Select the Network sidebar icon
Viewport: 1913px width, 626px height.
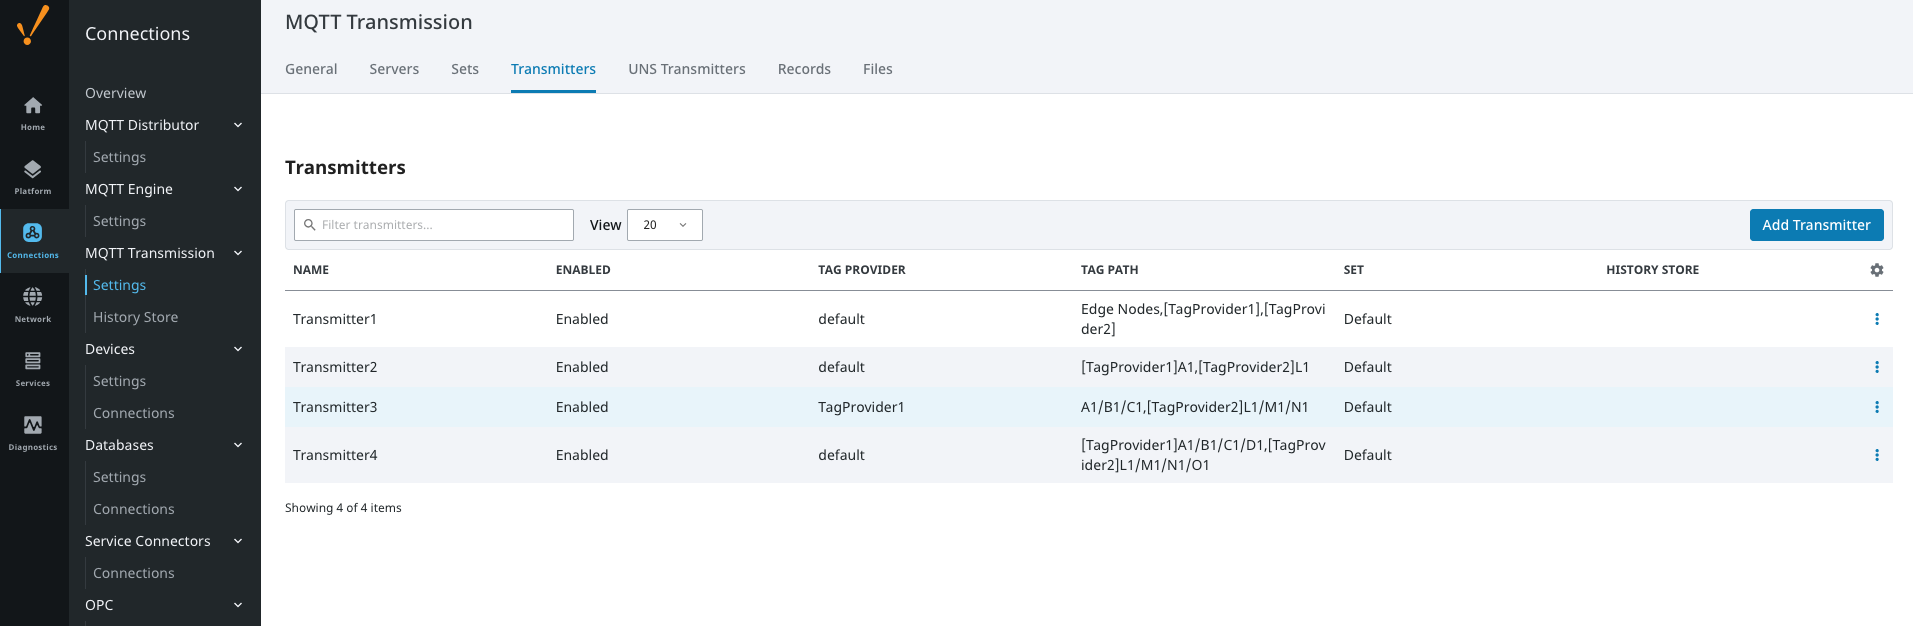[x=33, y=305]
